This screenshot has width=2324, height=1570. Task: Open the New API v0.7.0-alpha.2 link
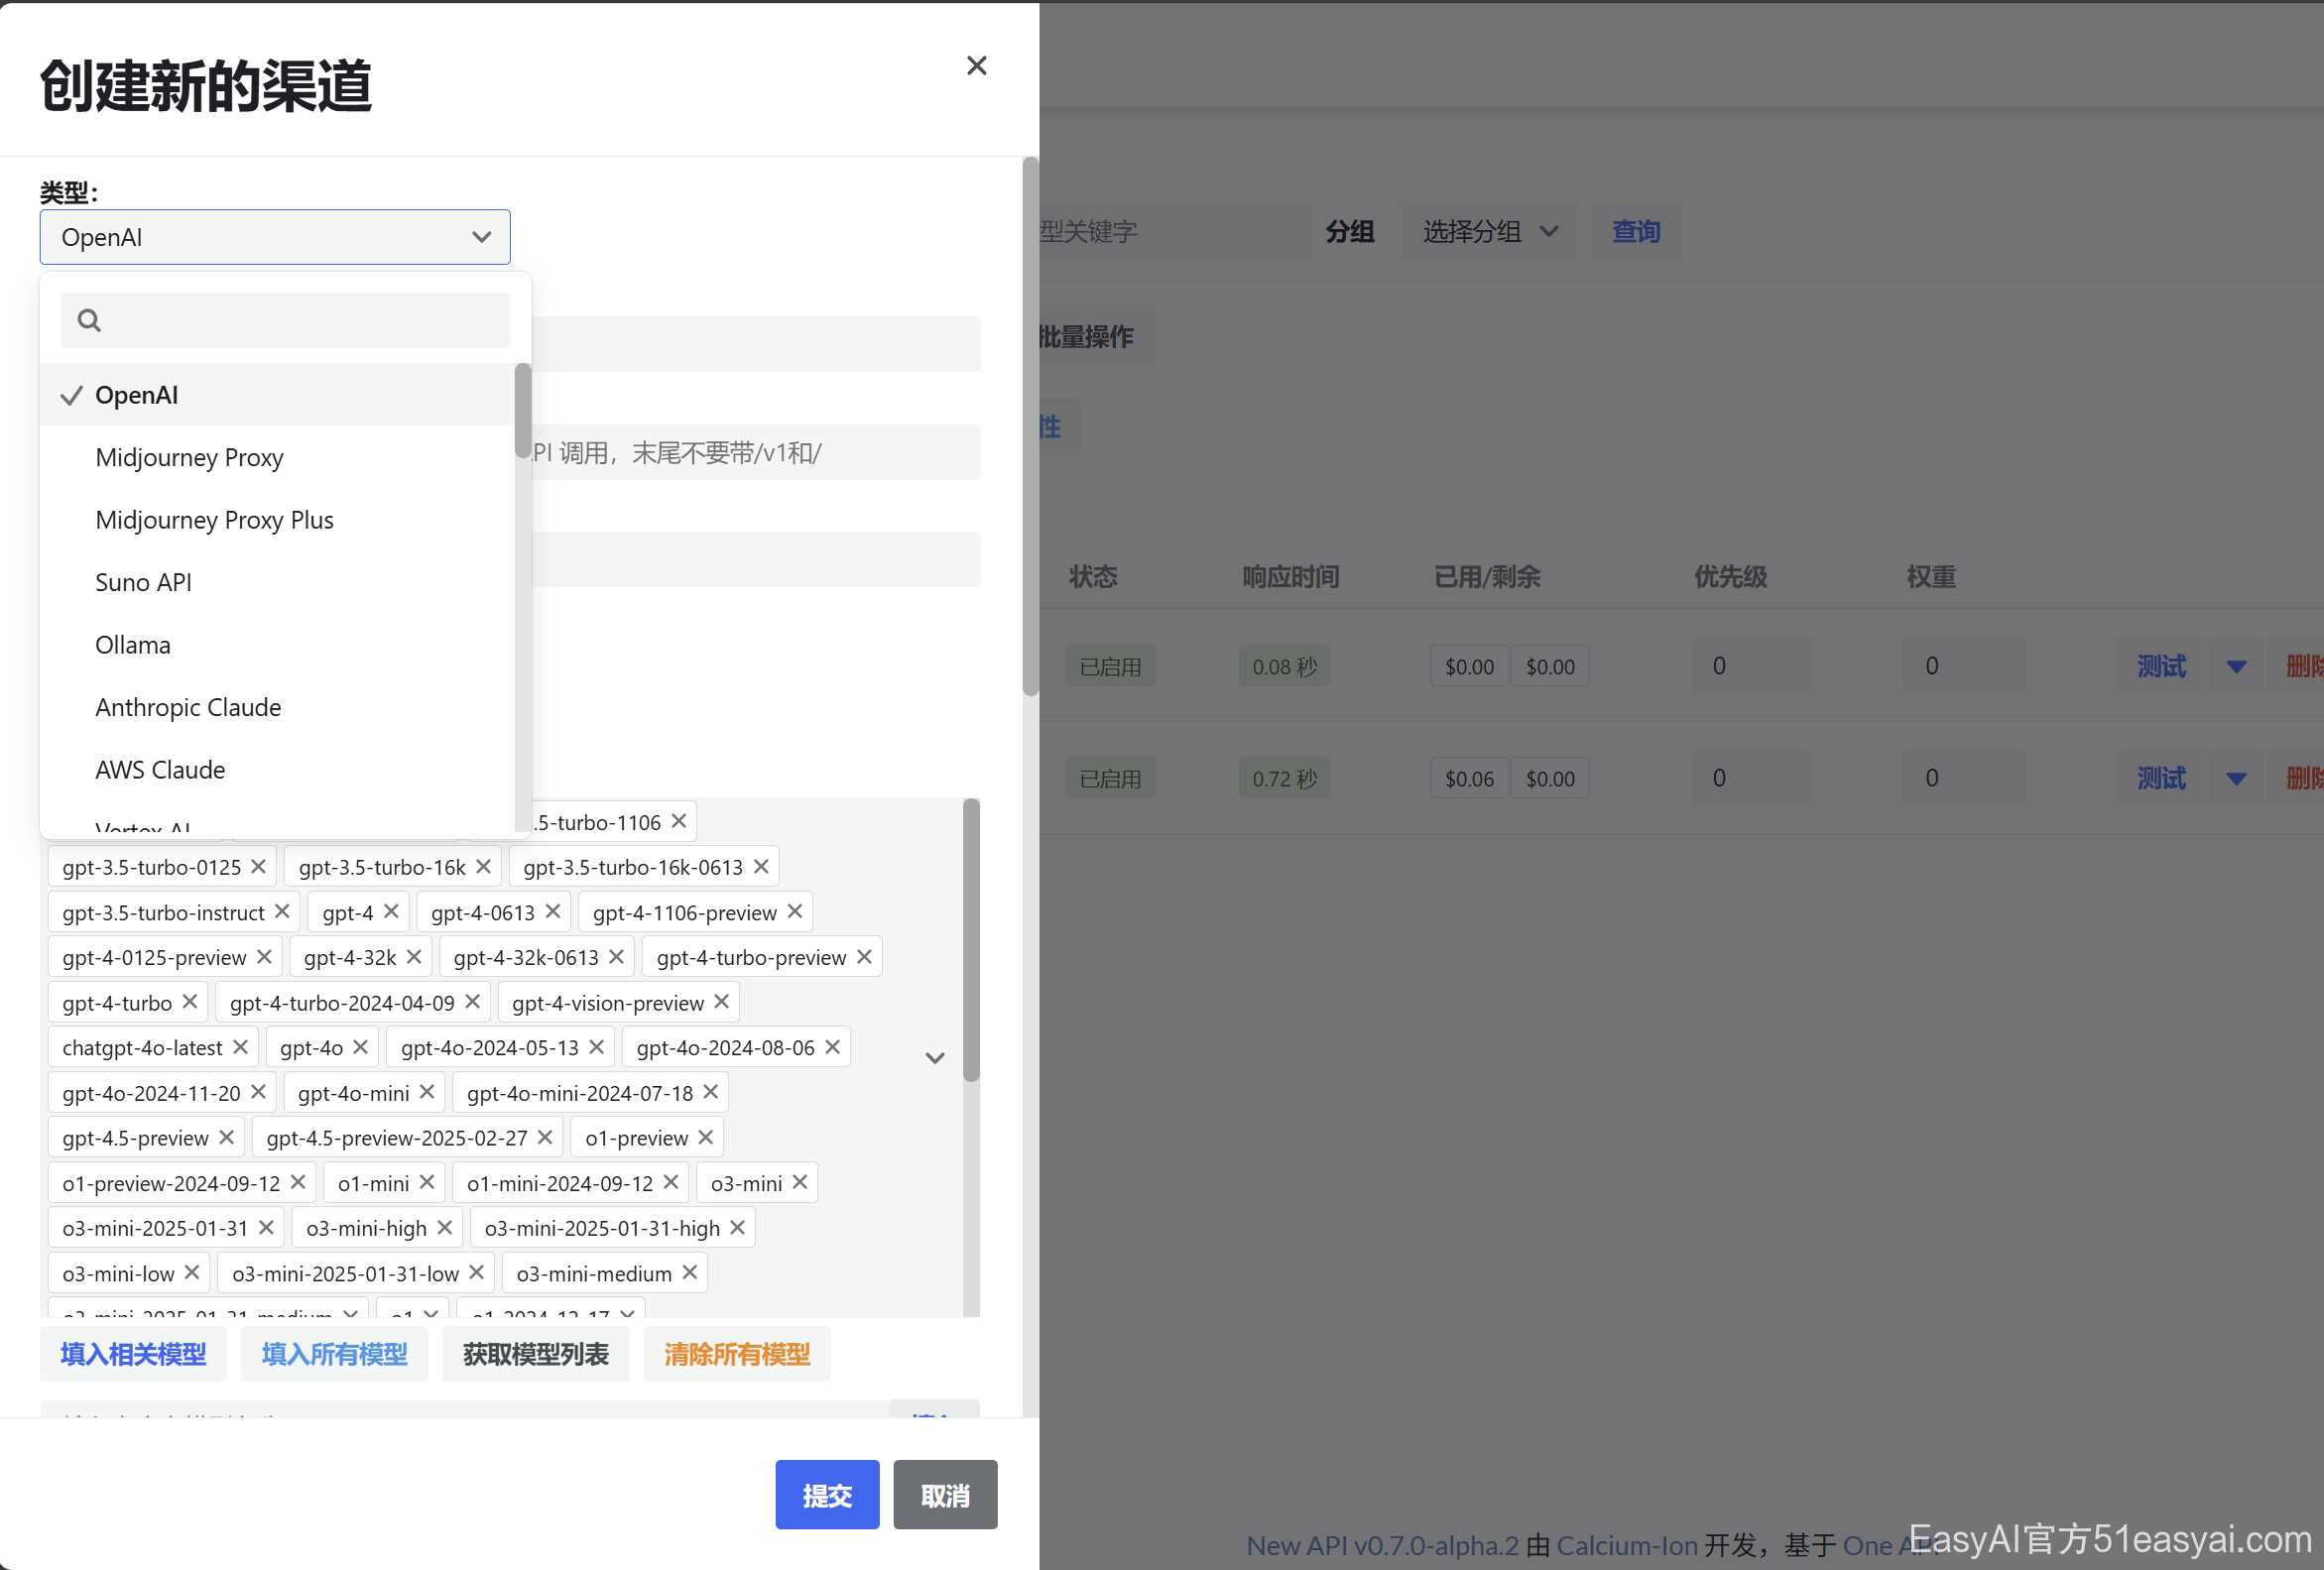pos(1382,1546)
